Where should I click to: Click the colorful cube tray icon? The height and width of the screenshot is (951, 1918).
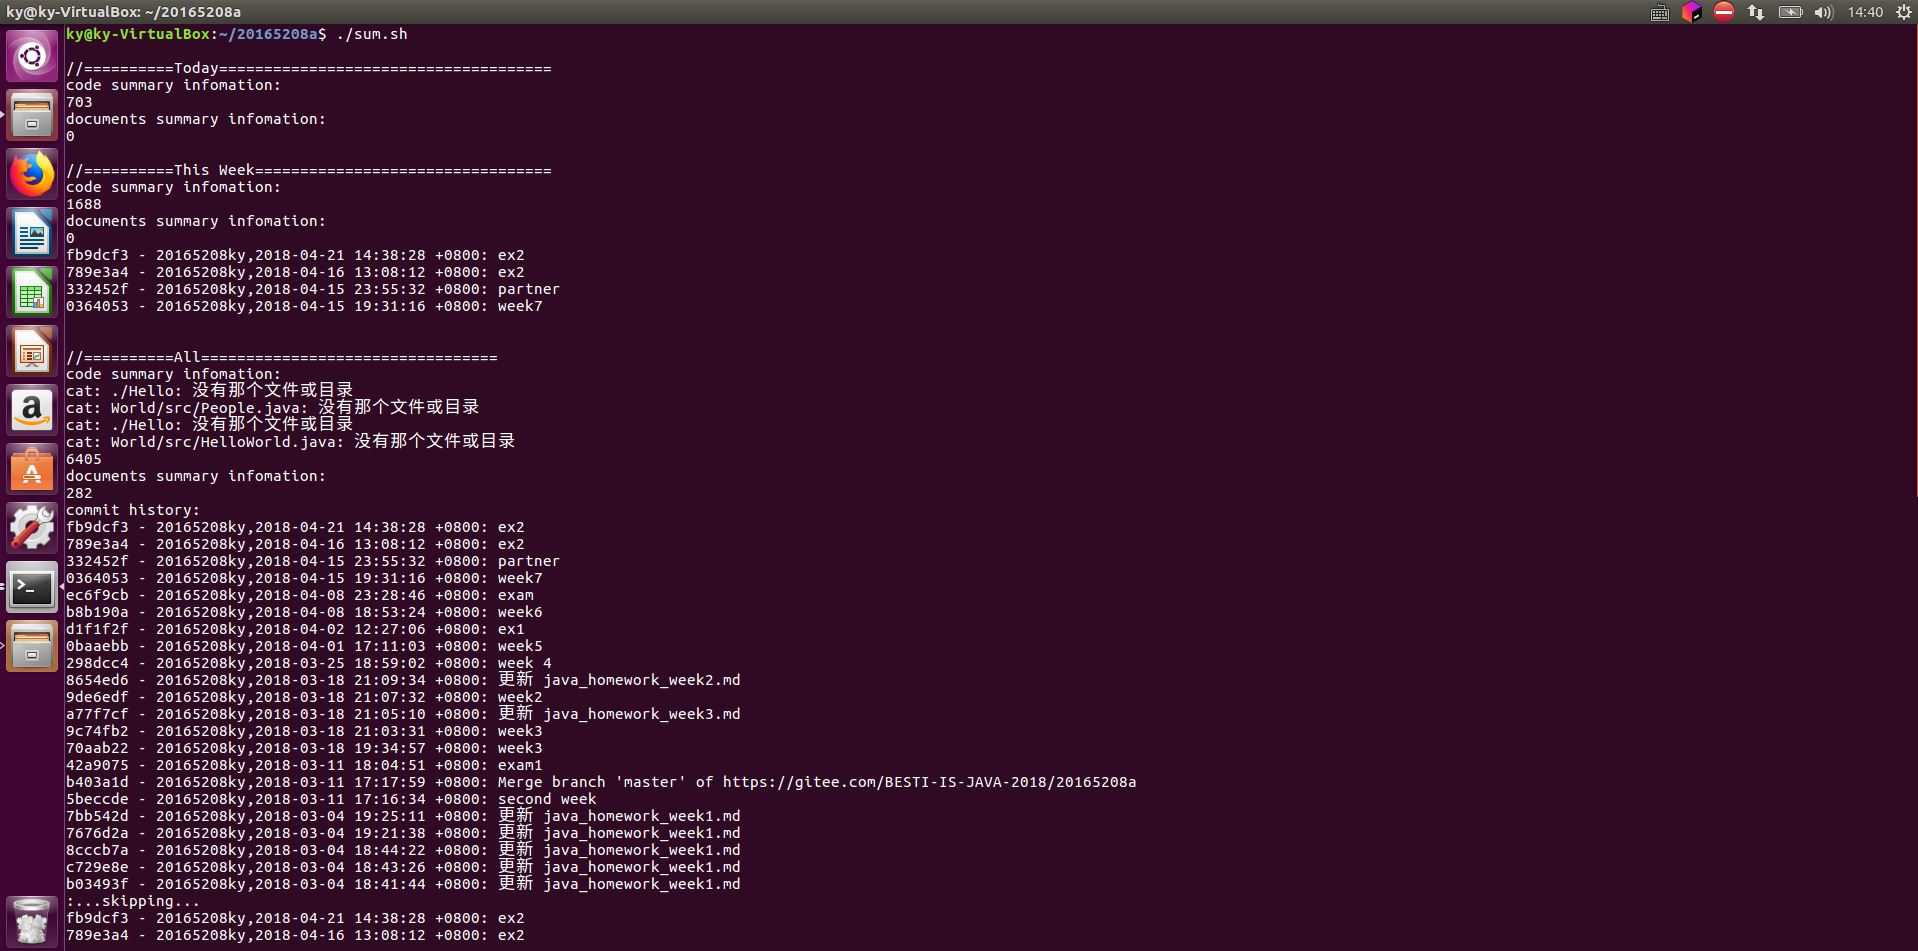point(1692,12)
